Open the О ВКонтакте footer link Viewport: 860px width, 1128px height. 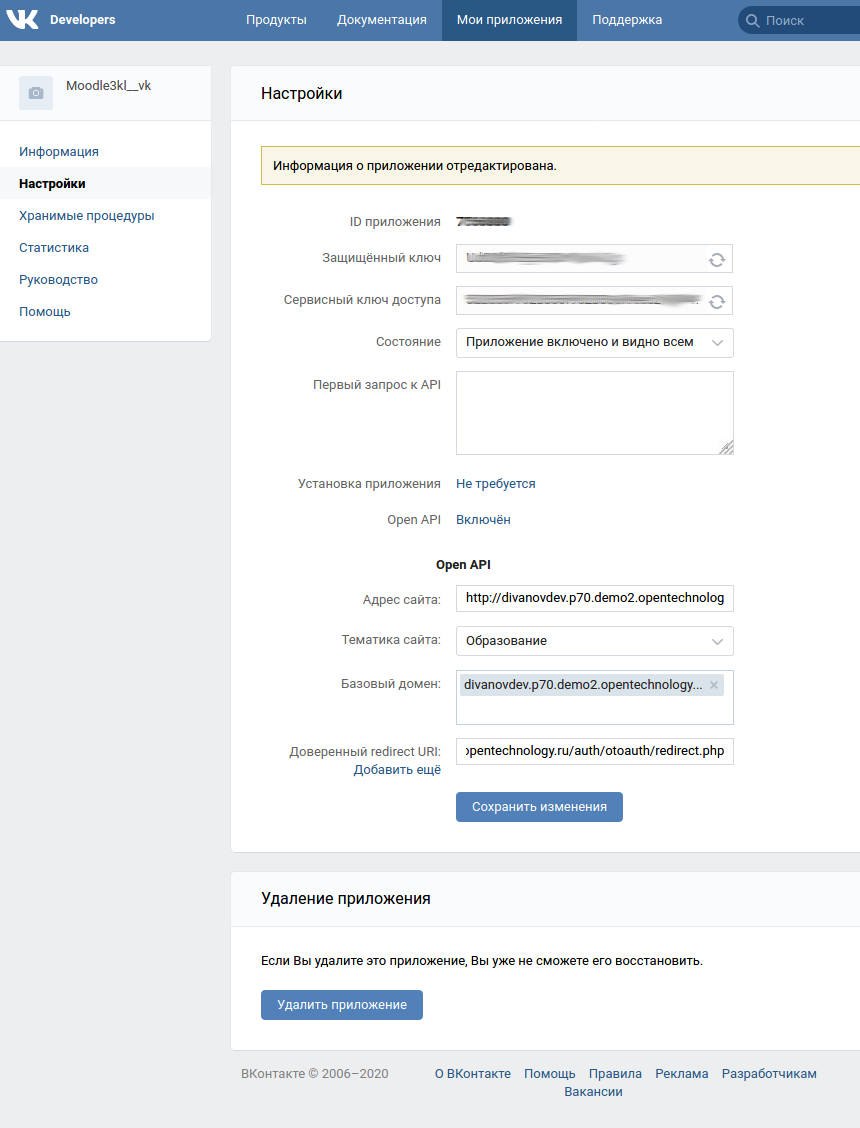(473, 1074)
